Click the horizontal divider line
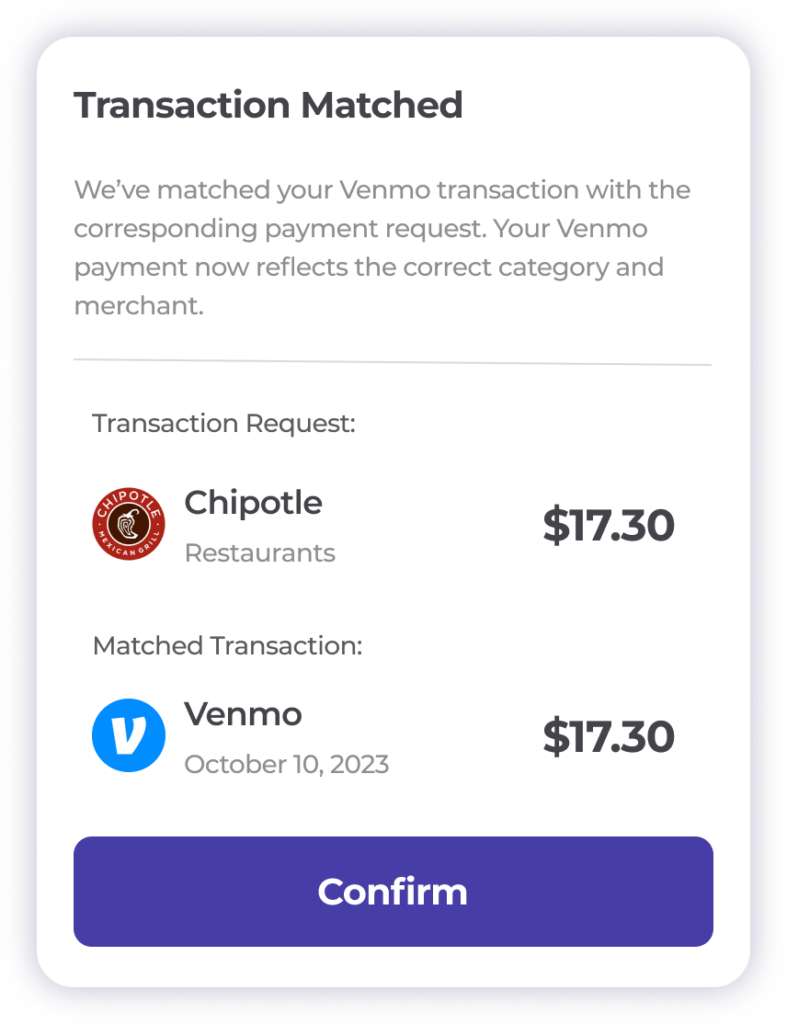787x1024 pixels. click(392, 363)
